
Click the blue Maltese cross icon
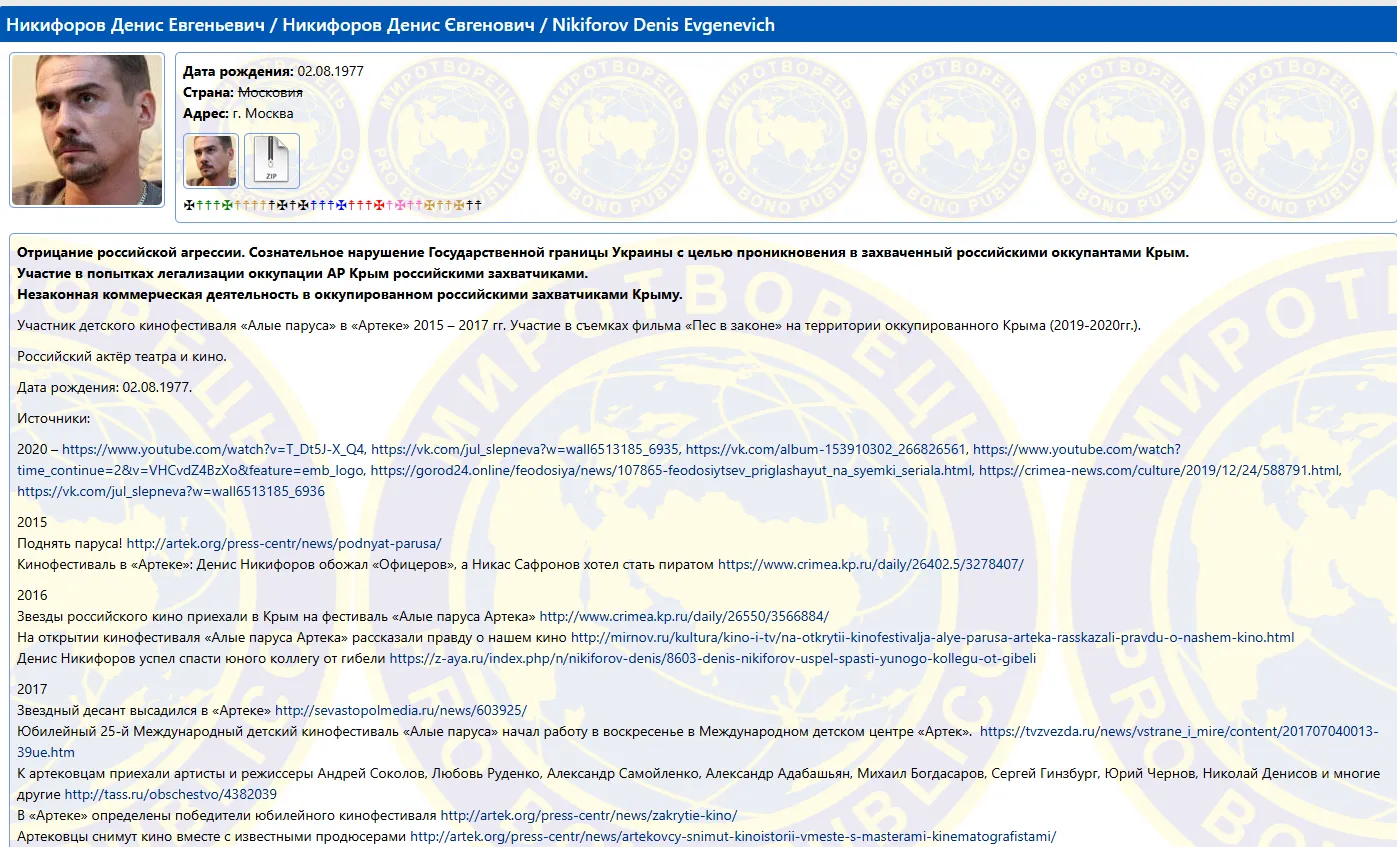pos(341,205)
